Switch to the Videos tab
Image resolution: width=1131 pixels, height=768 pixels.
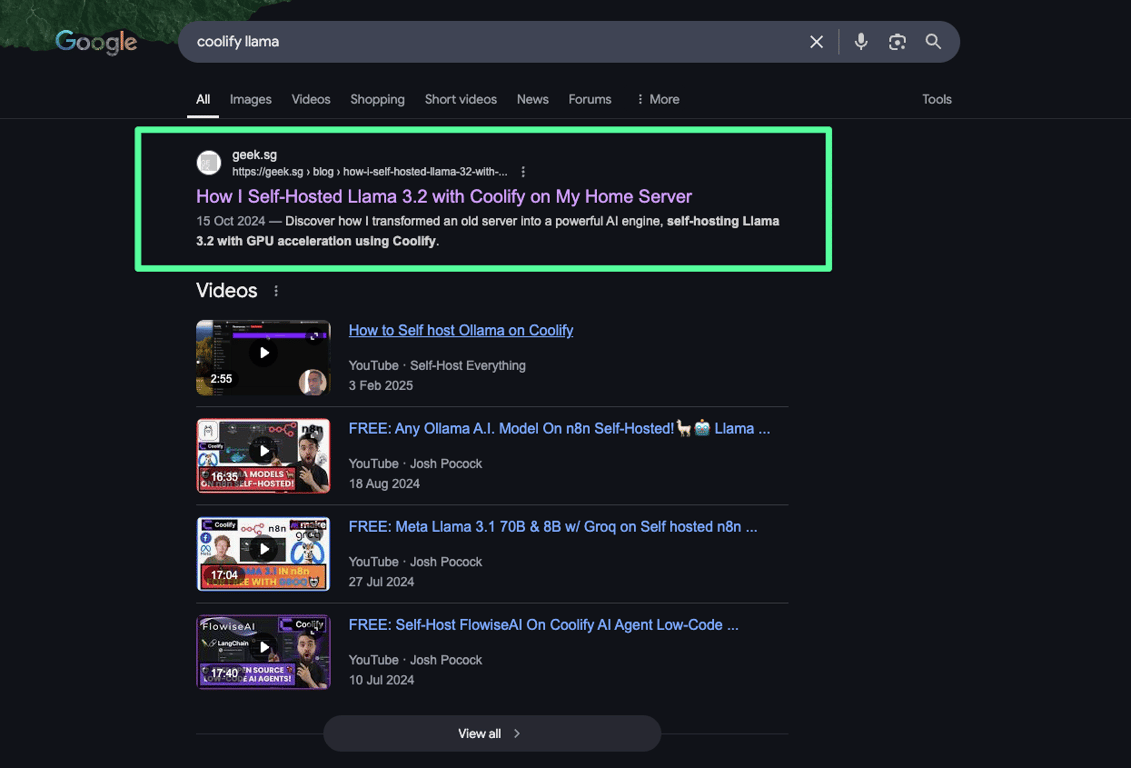(x=311, y=100)
